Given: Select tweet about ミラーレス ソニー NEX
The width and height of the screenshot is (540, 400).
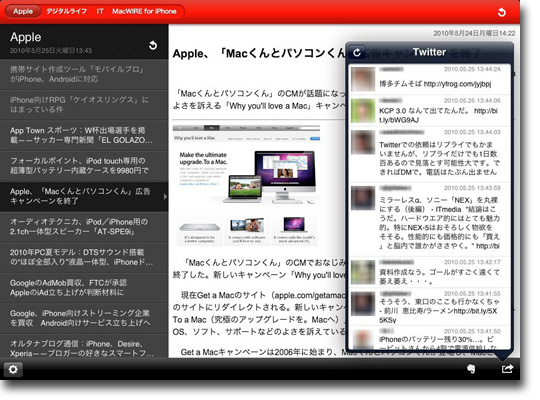Looking at the screenshot, I should point(429,219).
